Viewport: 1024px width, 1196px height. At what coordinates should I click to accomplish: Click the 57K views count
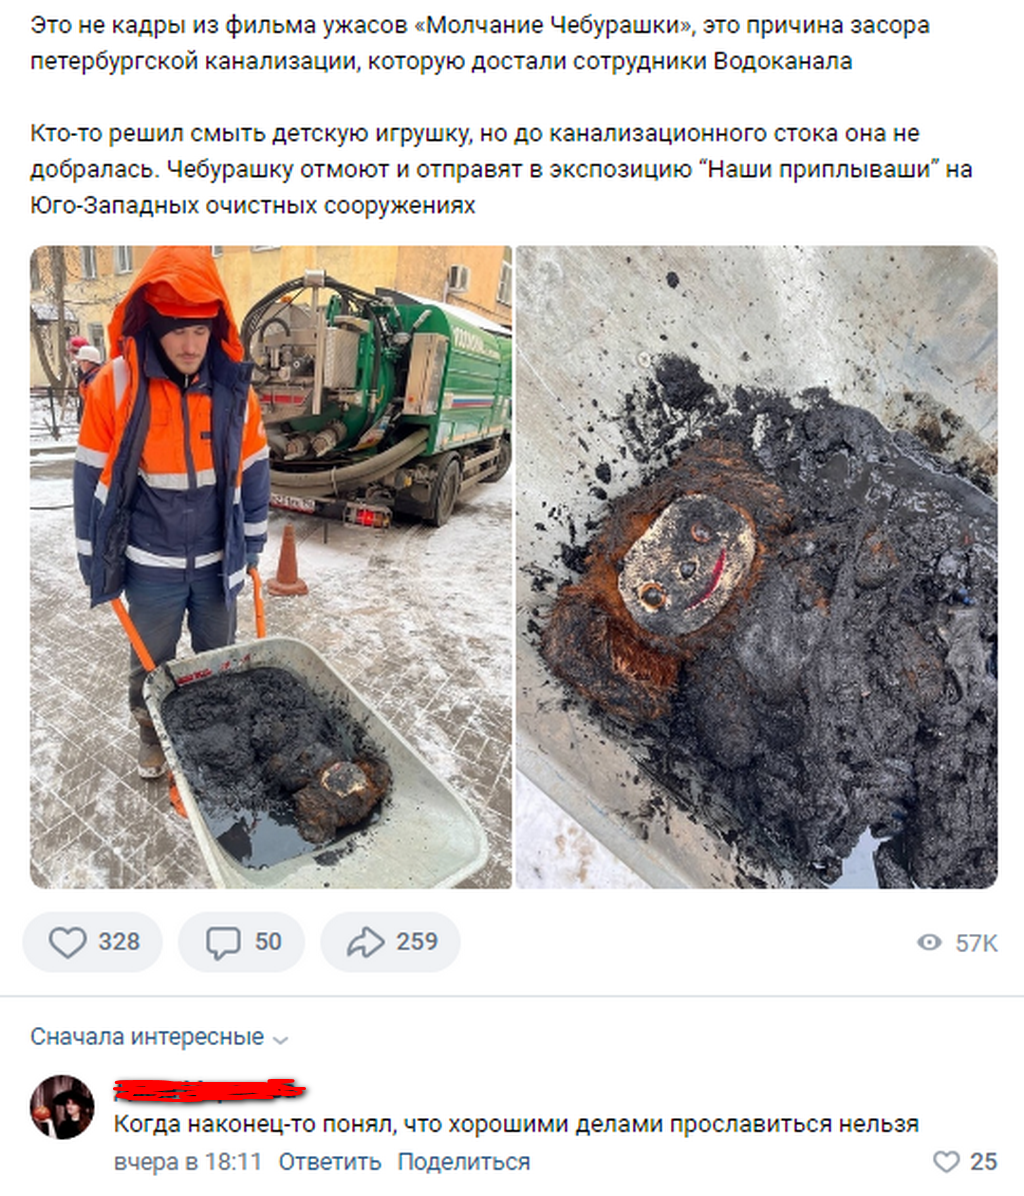tap(976, 944)
